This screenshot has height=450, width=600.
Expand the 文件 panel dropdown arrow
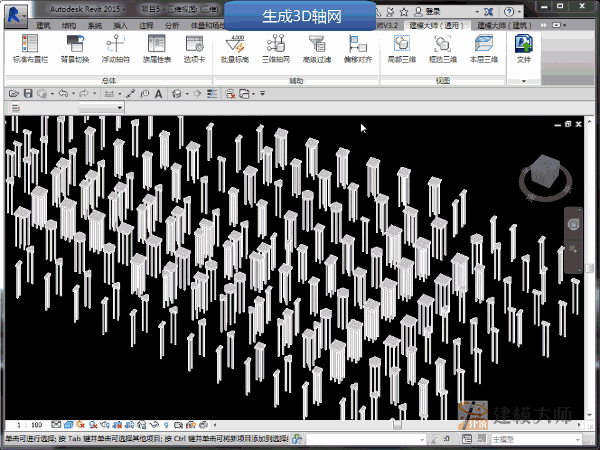[523, 81]
